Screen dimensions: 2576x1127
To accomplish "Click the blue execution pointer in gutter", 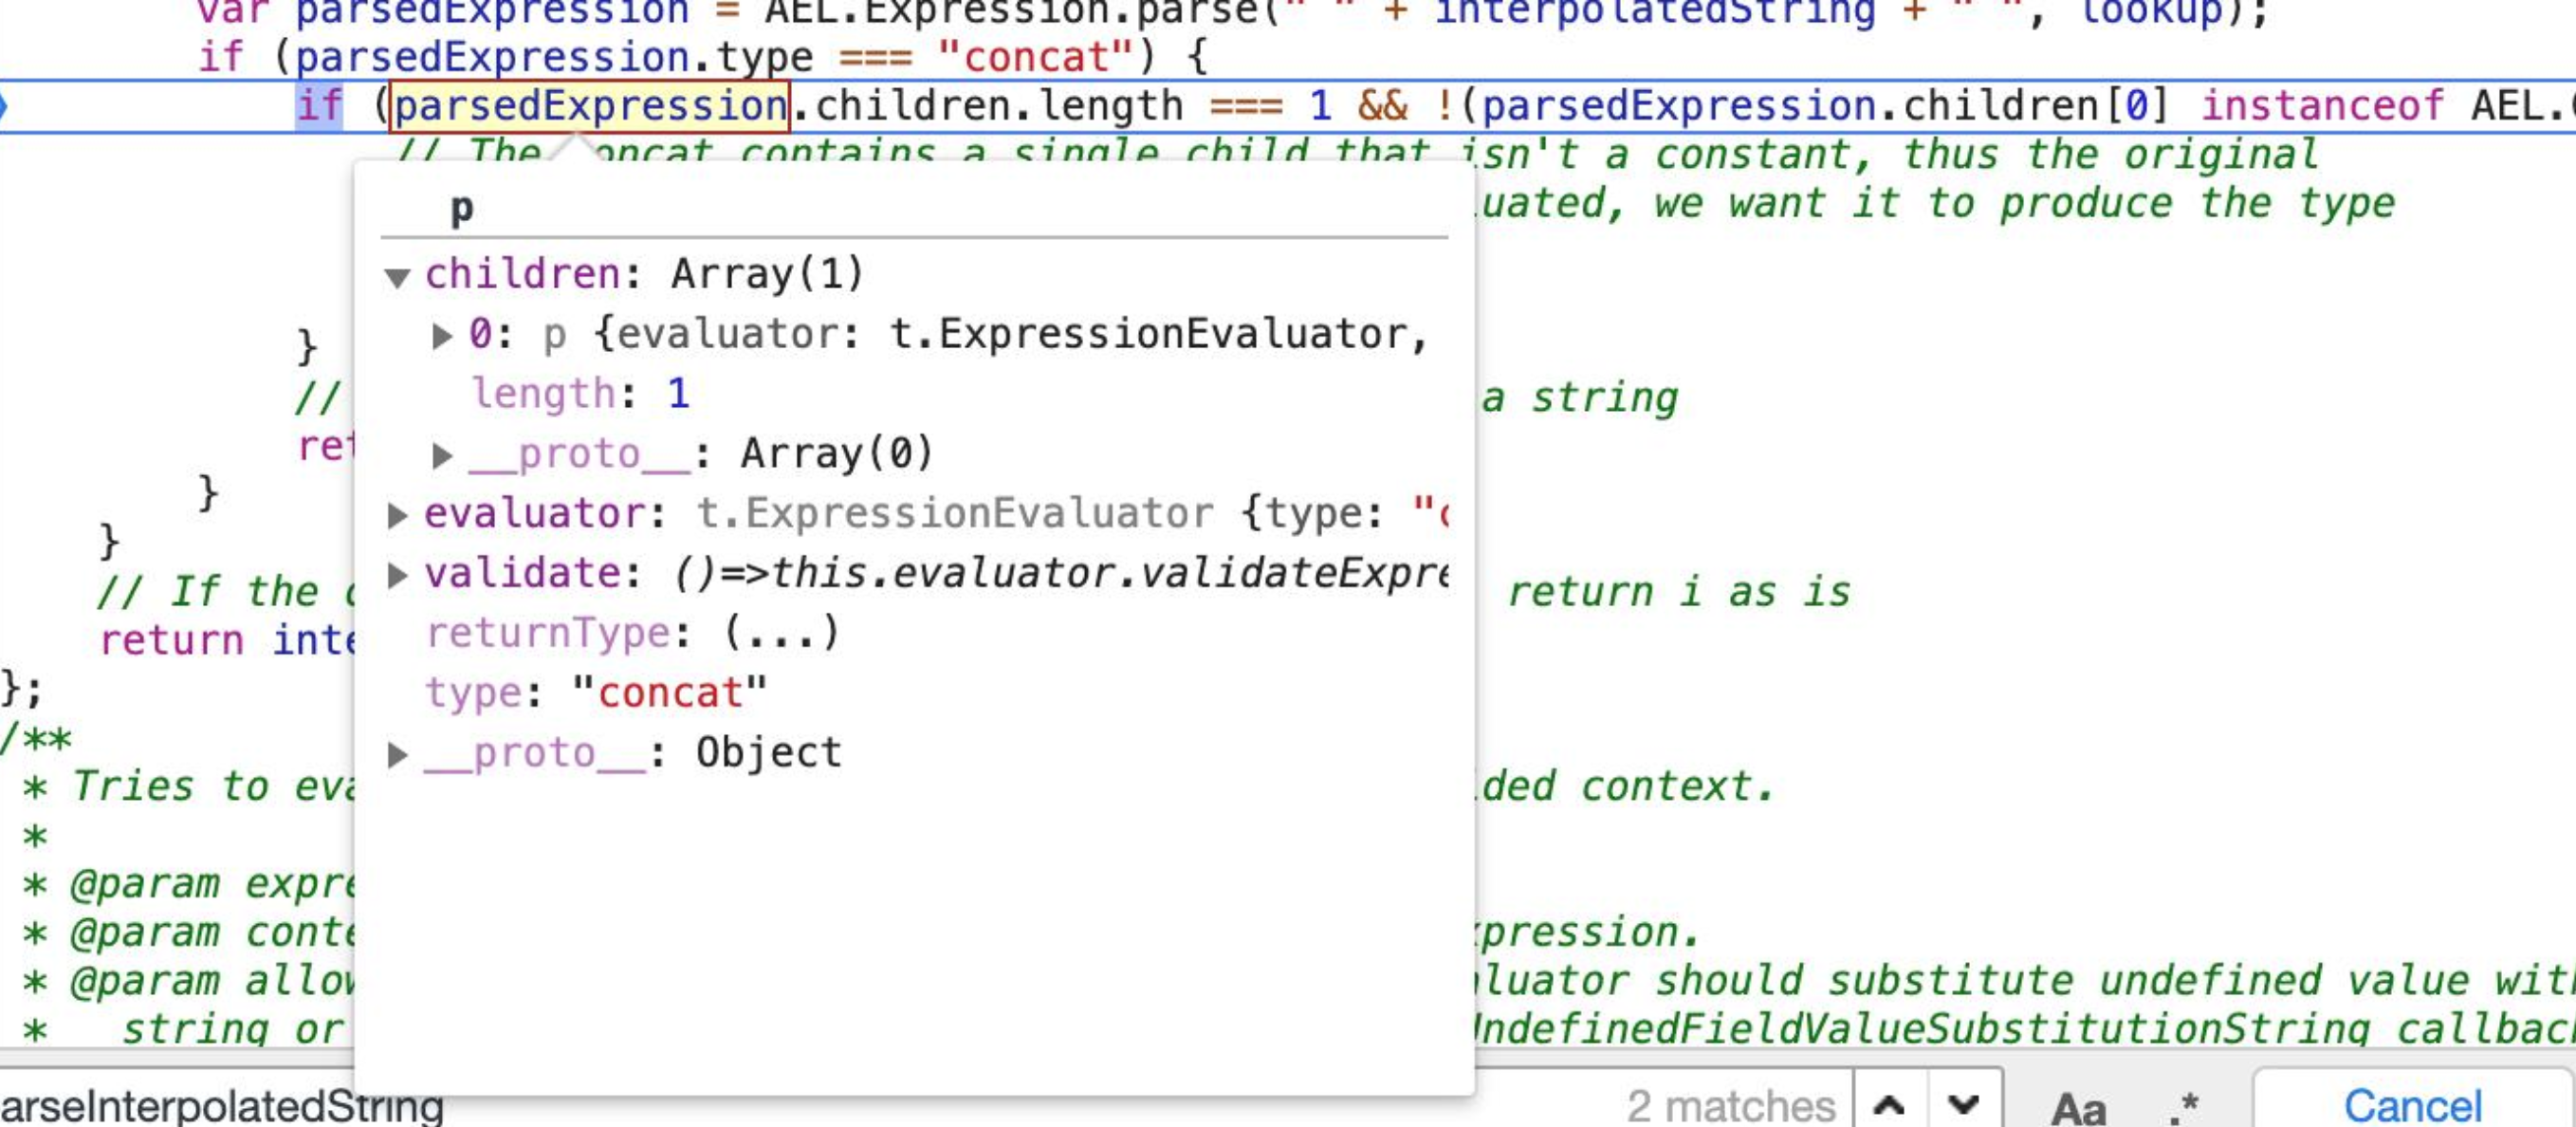I will (x=4, y=105).
